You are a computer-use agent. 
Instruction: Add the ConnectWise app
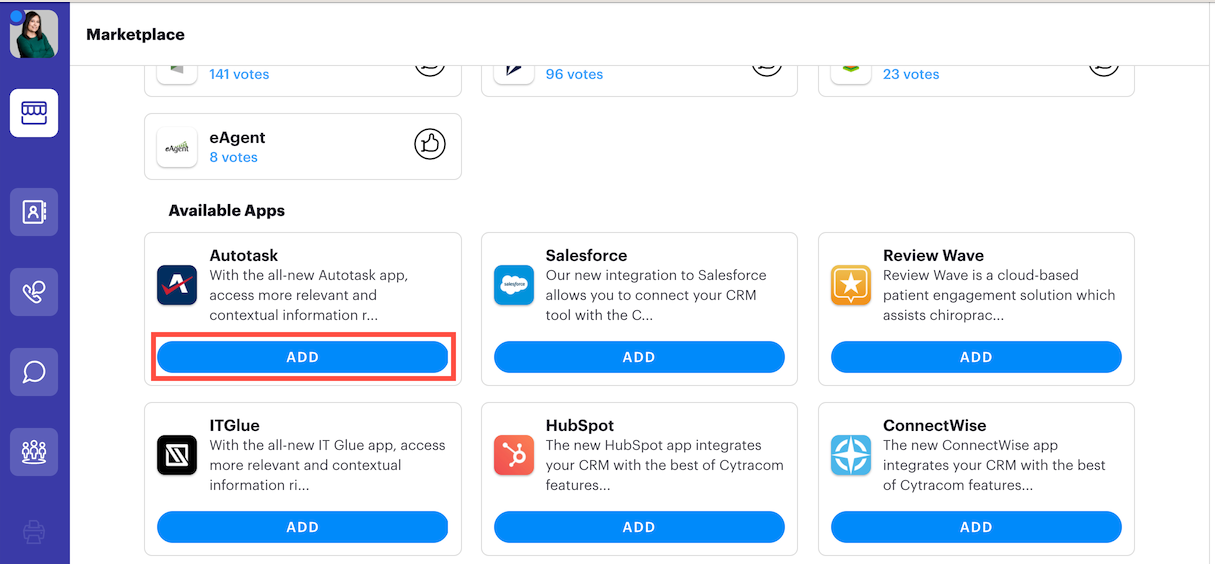pyautogui.click(x=976, y=527)
